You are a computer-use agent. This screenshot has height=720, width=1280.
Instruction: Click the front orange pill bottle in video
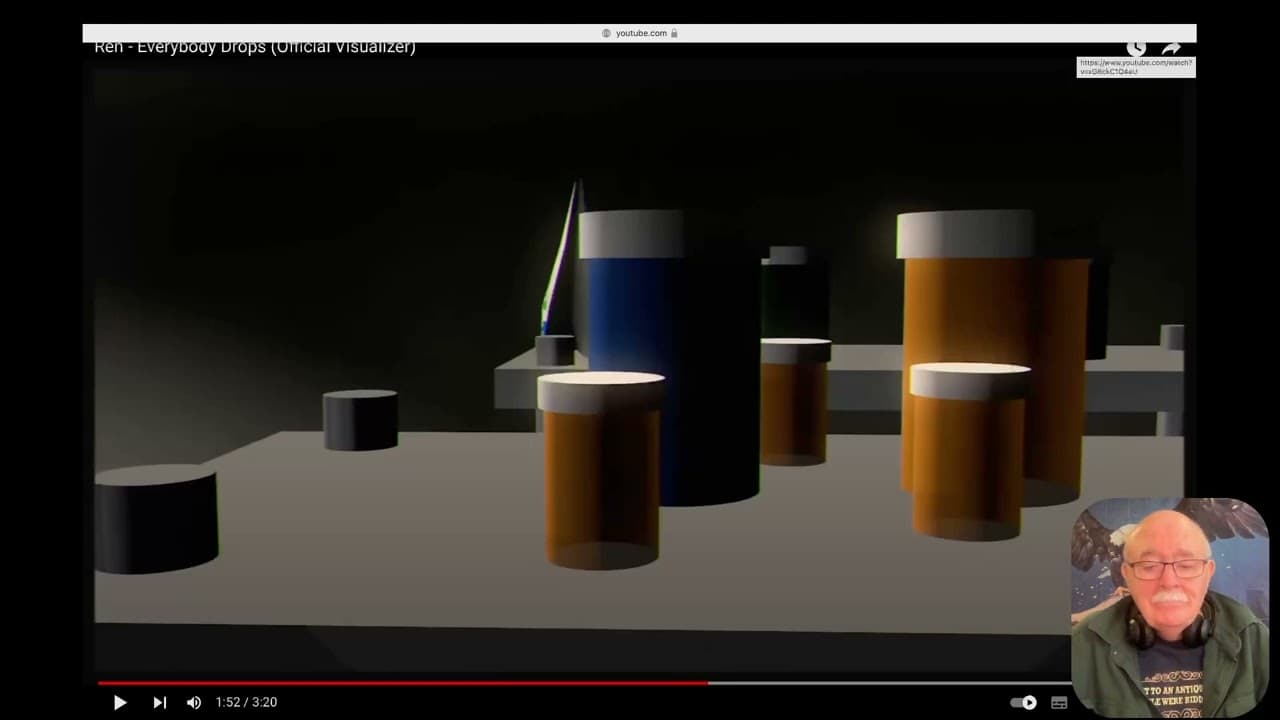click(601, 470)
